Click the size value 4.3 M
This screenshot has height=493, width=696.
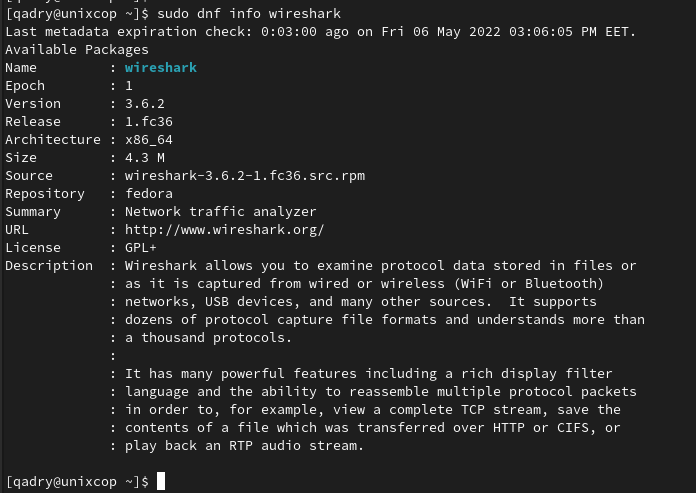[x=145, y=158]
